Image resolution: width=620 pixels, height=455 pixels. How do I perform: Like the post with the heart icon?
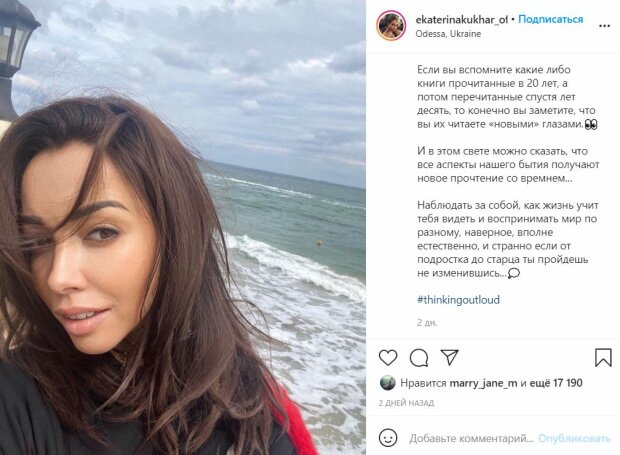(x=388, y=358)
